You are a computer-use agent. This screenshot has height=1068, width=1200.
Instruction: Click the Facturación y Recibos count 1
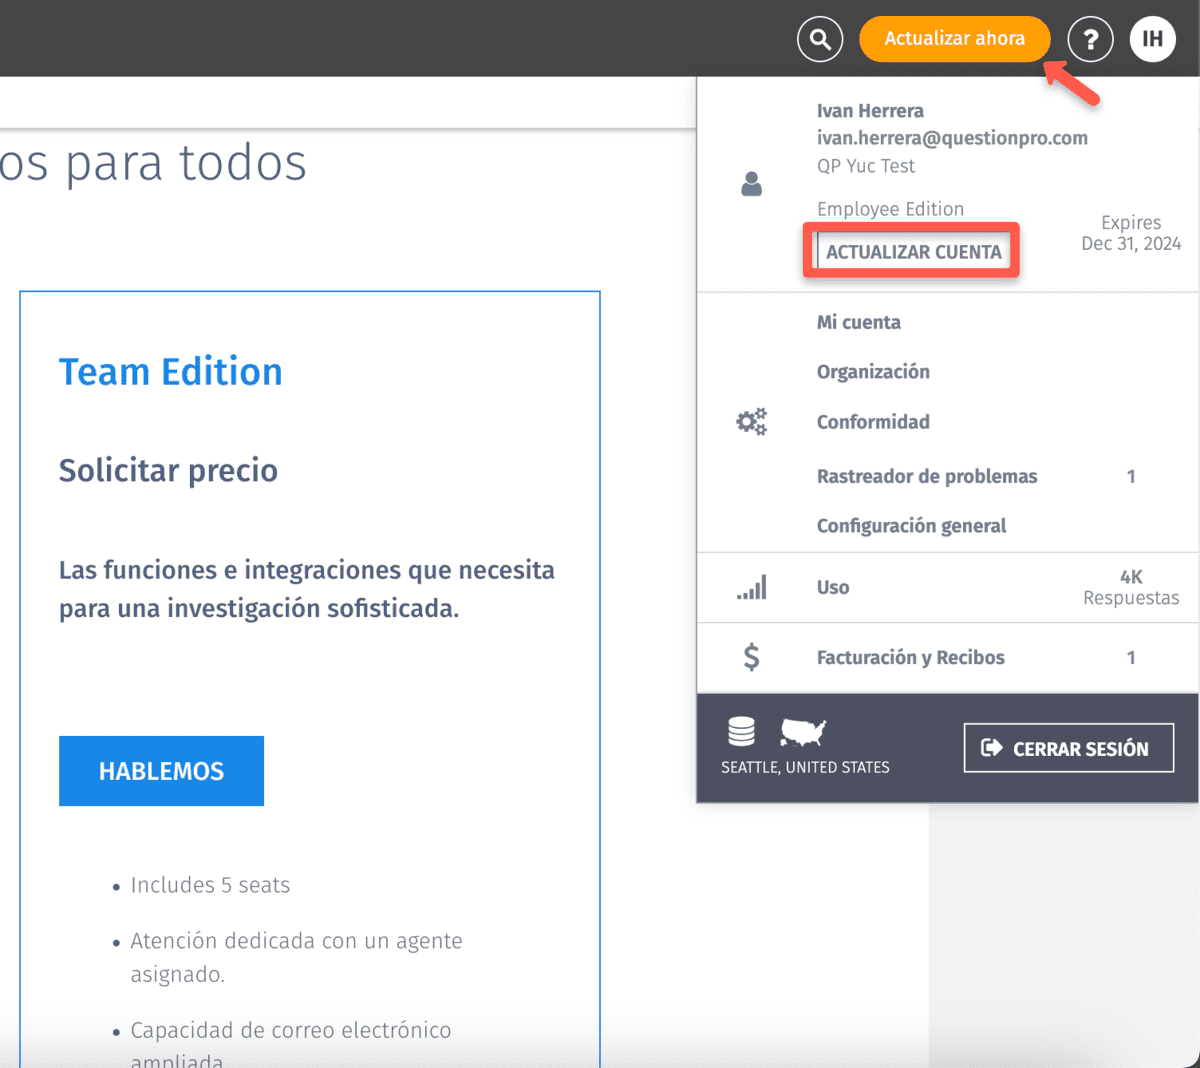coord(1131,657)
